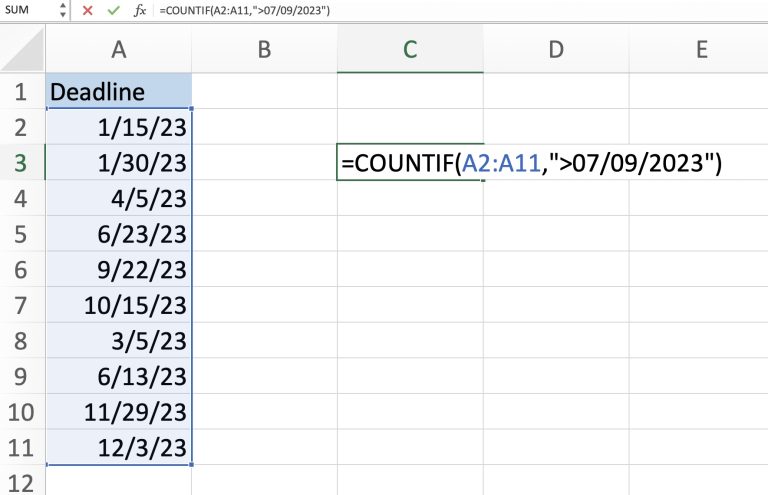Select column A header
The width and height of the screenshot is (768, 495).
pos(119,49)
